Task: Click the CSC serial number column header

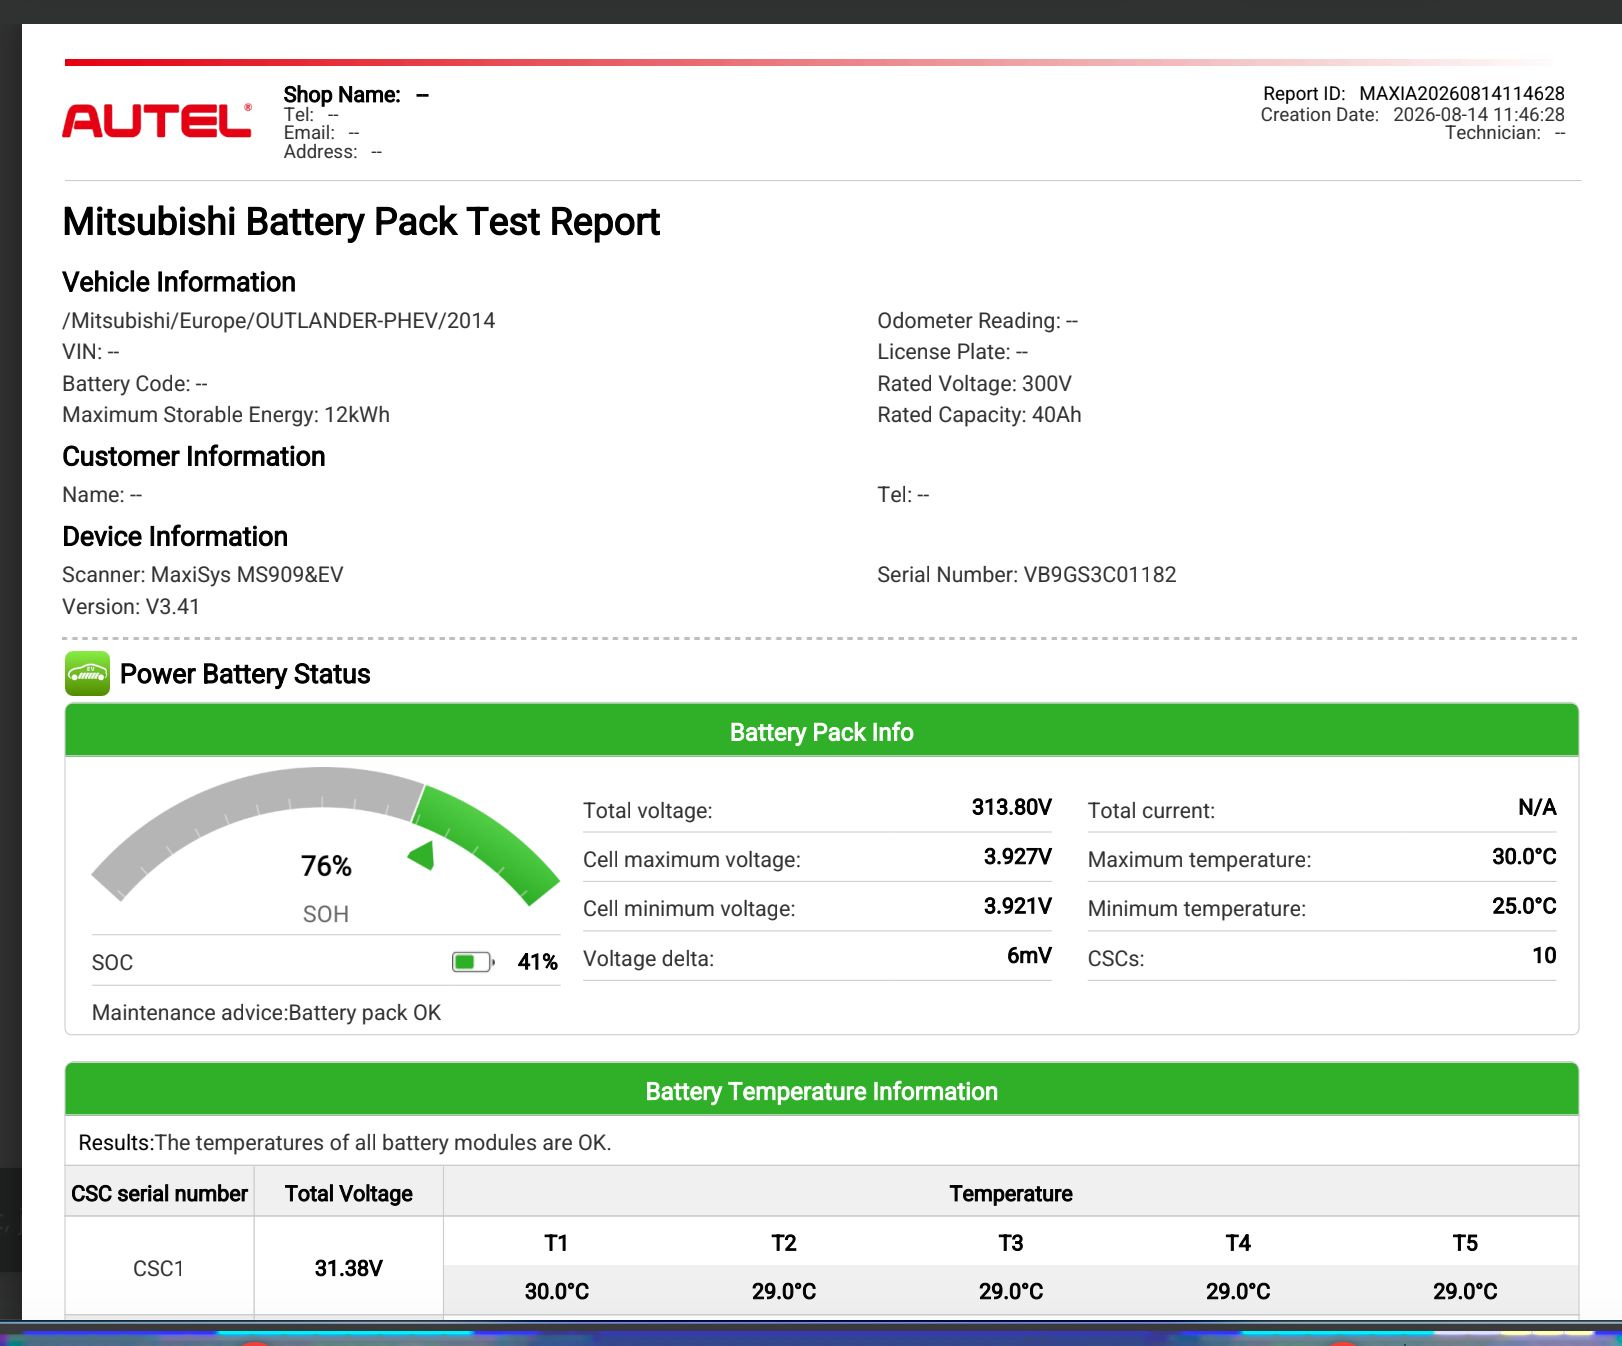Action: coord(160,1193)
